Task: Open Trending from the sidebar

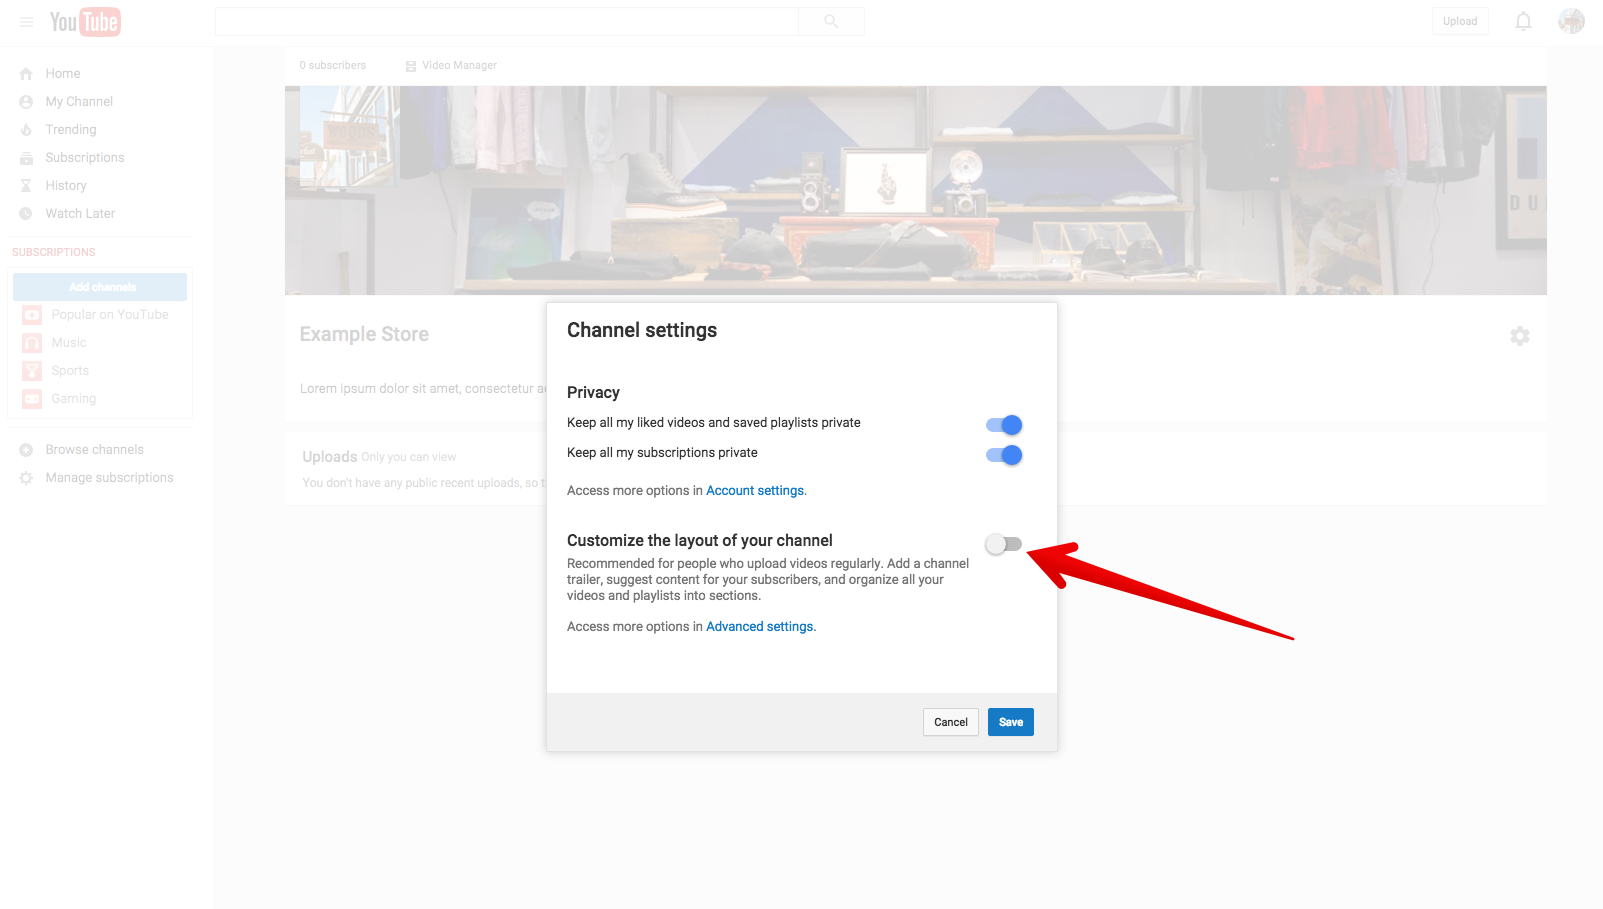Action: pyautogui.click(x=71, y=130)
